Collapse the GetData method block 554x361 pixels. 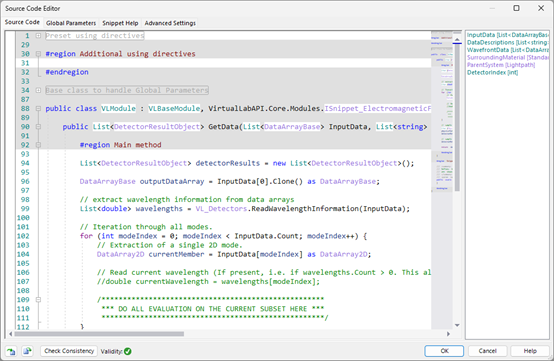(38, 127)
